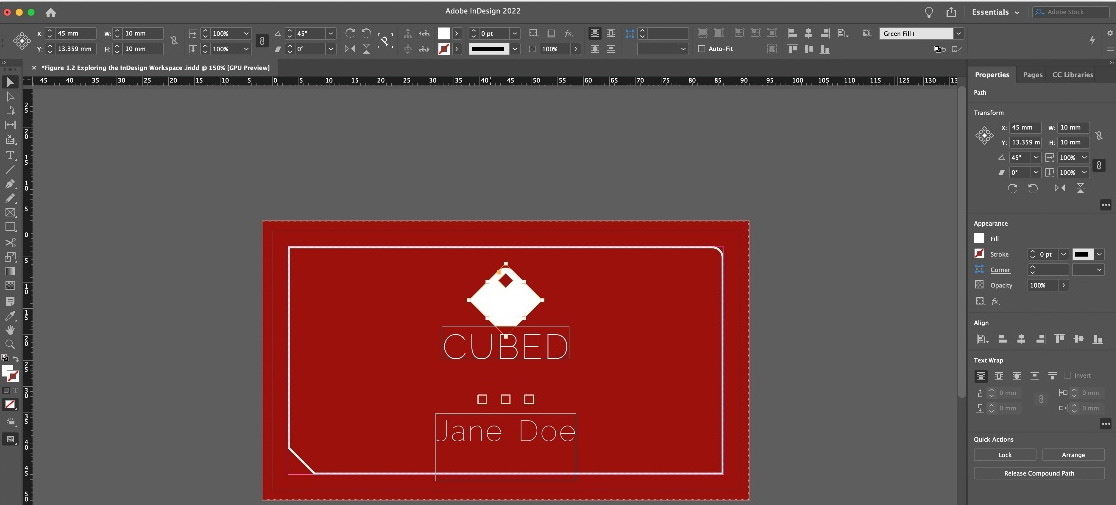
Task: Select Jump object text wrap option
Action: coord(1034,376)
